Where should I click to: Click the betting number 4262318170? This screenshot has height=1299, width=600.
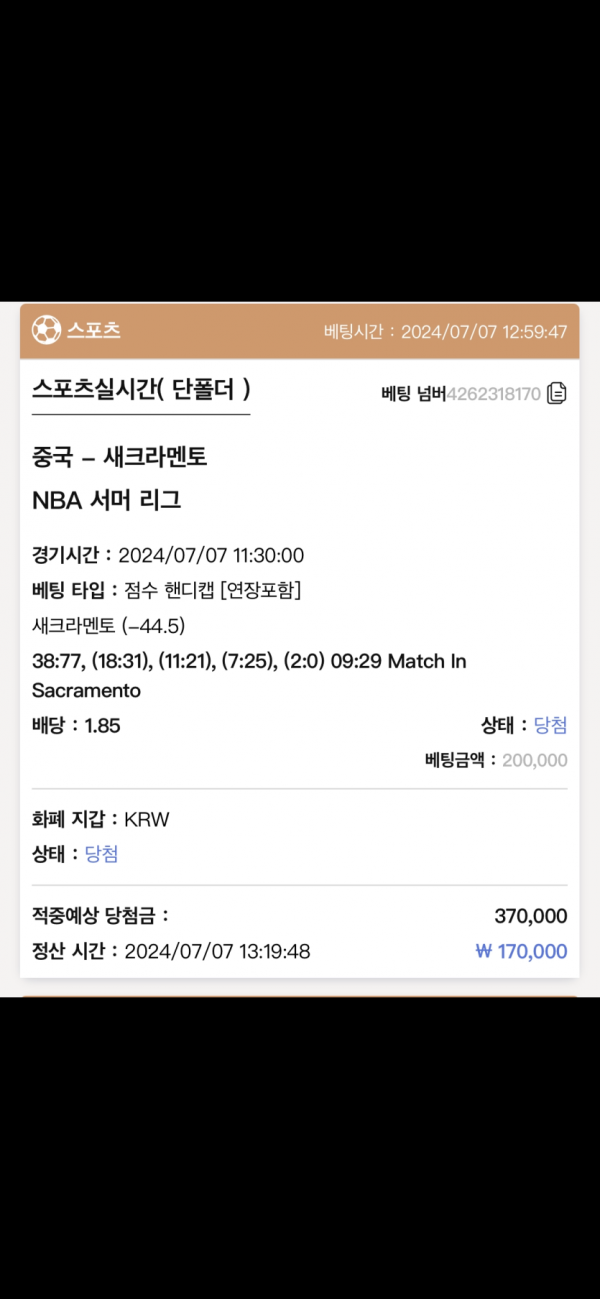pos(493,394)
